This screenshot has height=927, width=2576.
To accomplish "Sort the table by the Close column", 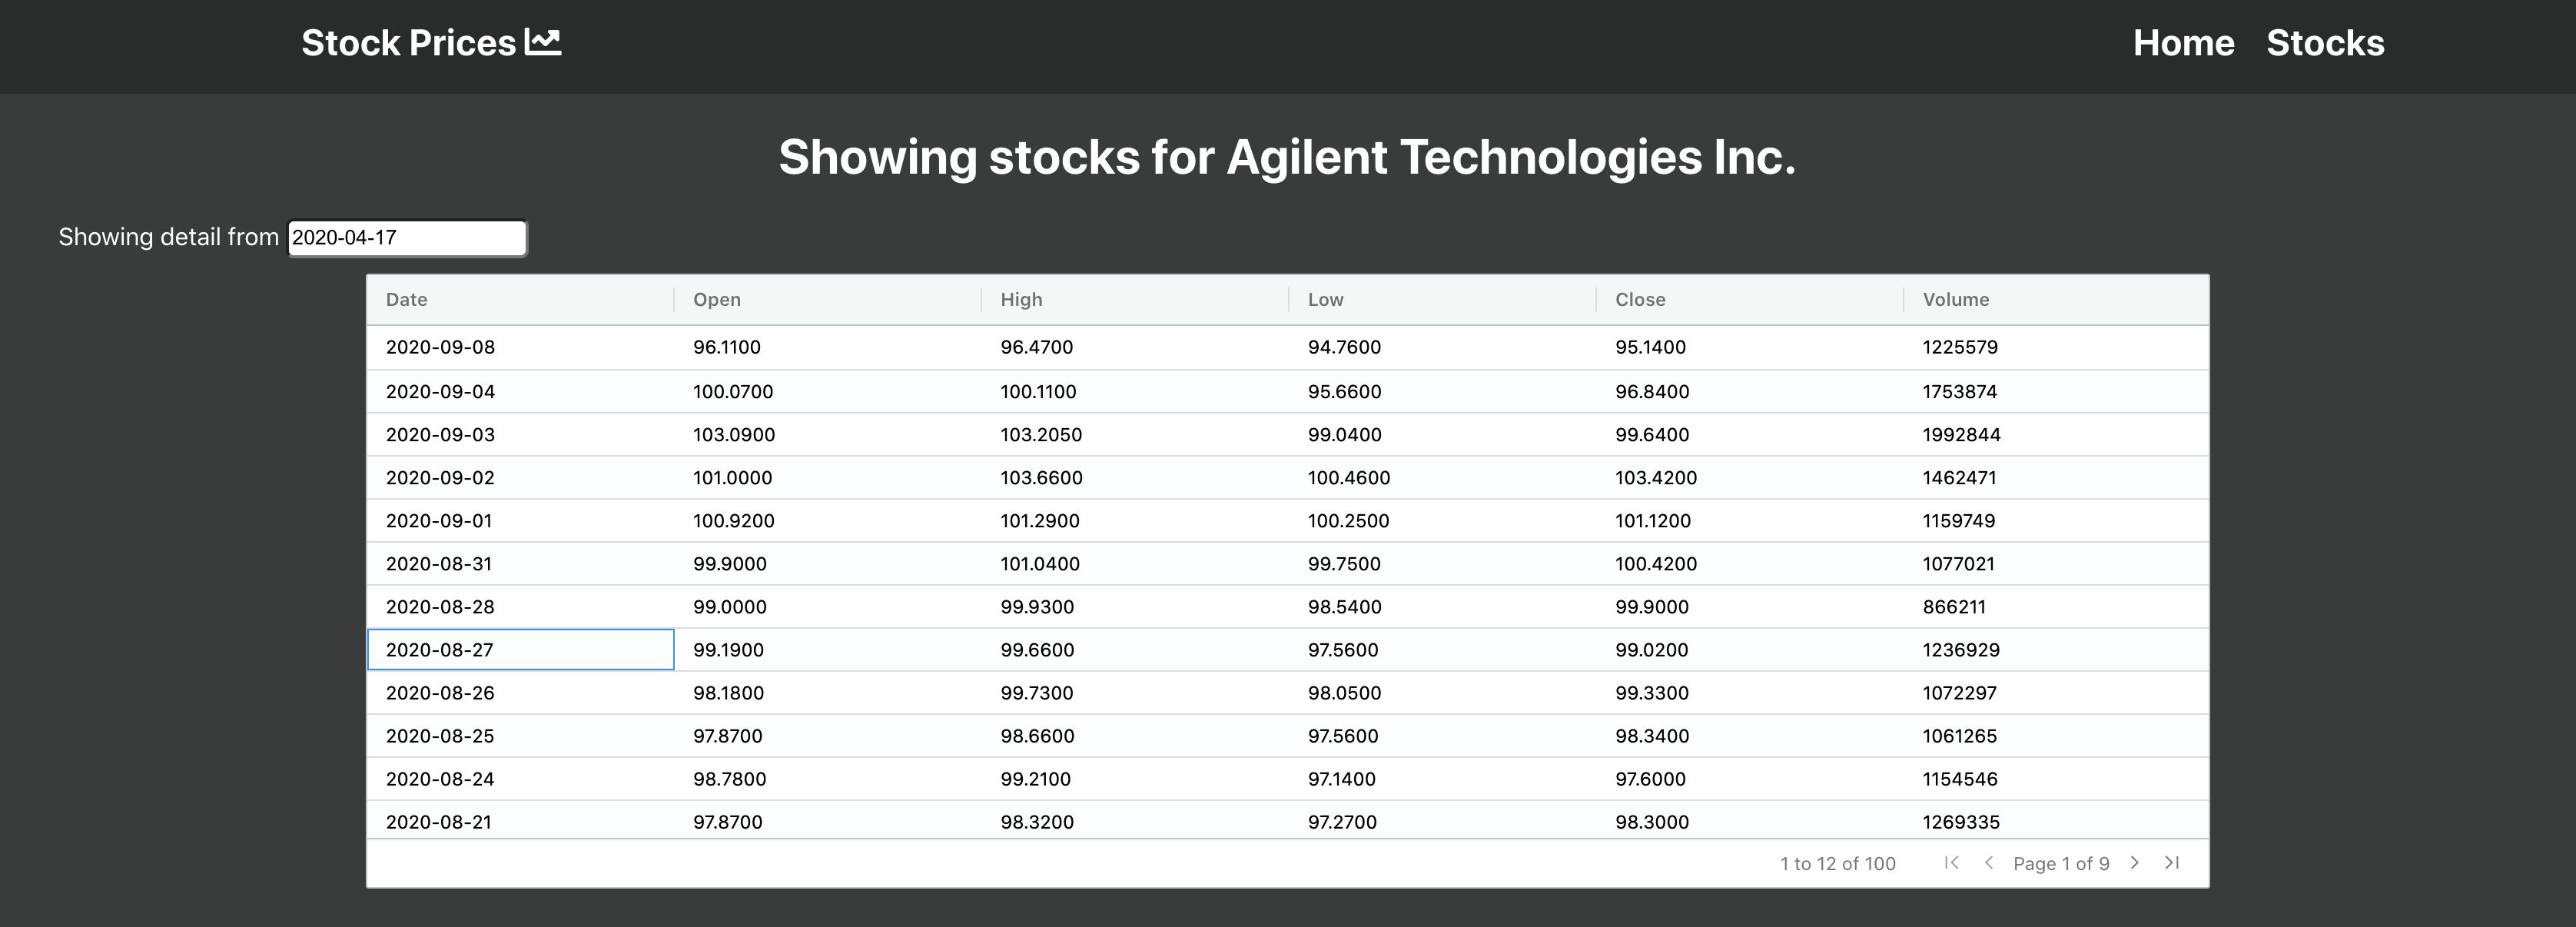I will pyautogui.click(x=1639, y=299).
